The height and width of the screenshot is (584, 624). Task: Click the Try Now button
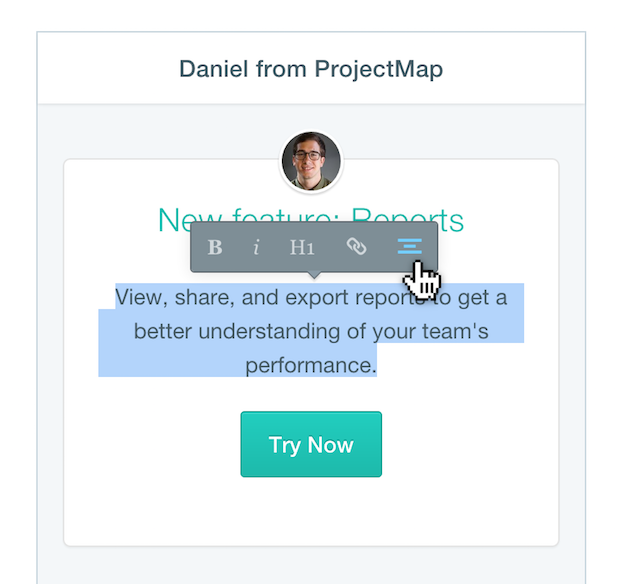[x=311, y=444]
